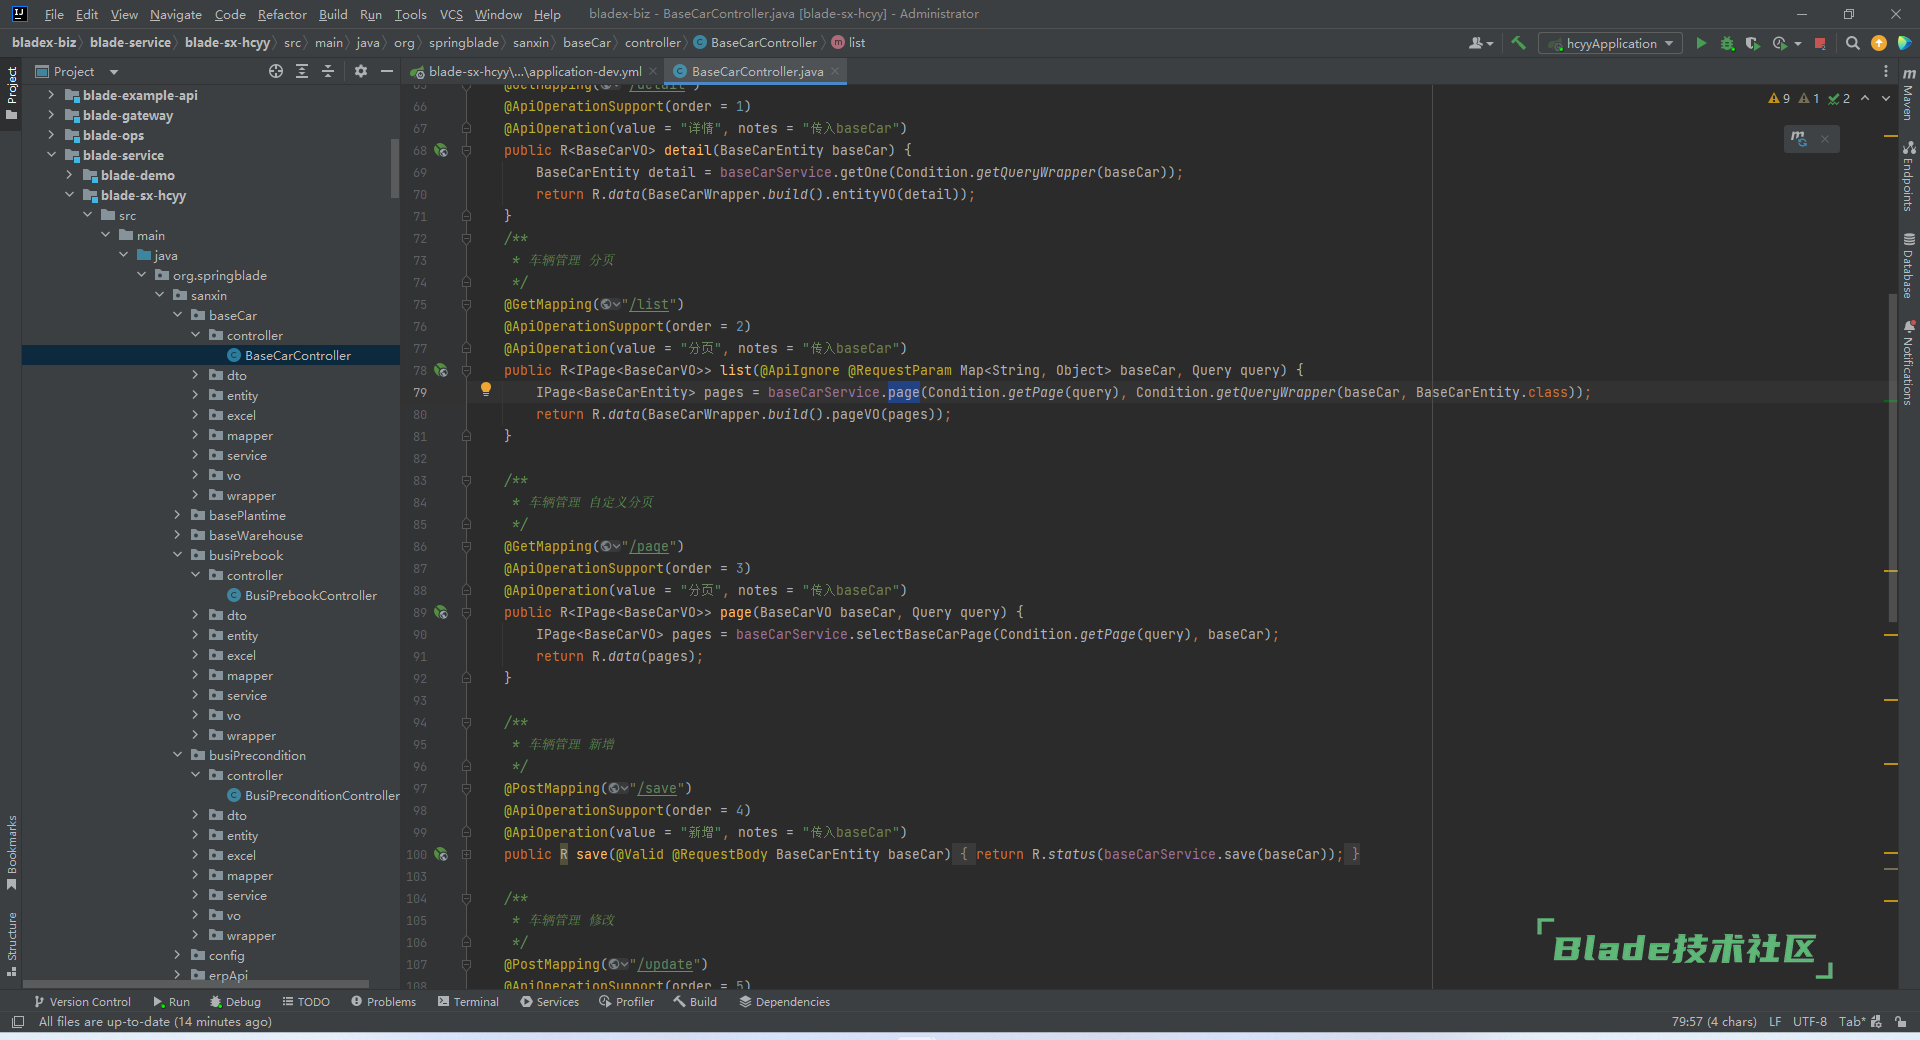The image size is (1920, 1040).
Task: Open editor tabs more-options menu
Action: 1886,71
